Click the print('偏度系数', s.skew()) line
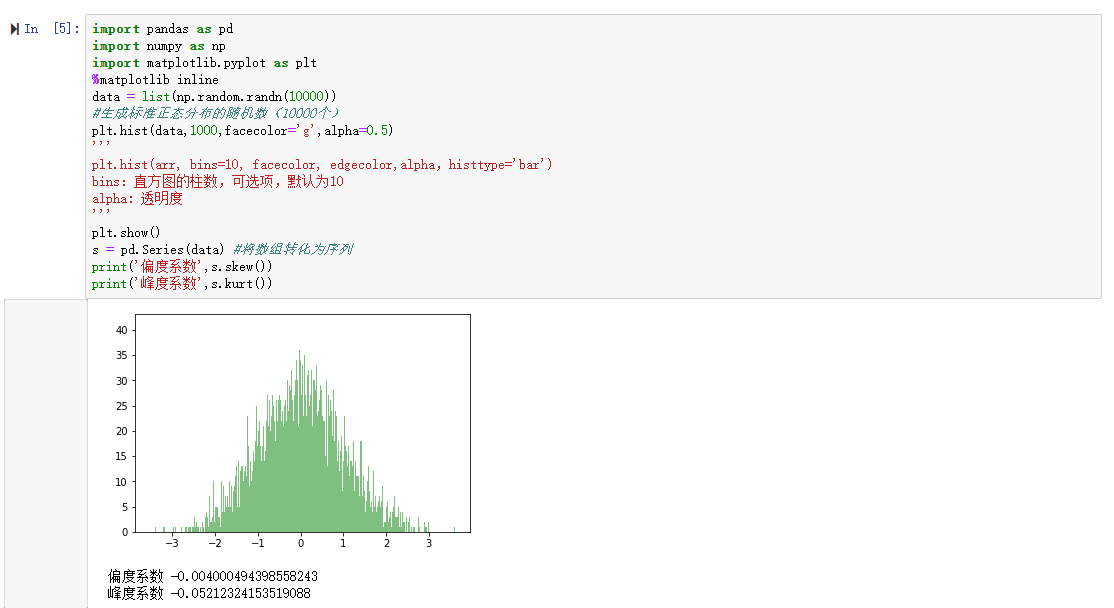This screenshot has height=608, width=1114. click(x=182, y=267)
